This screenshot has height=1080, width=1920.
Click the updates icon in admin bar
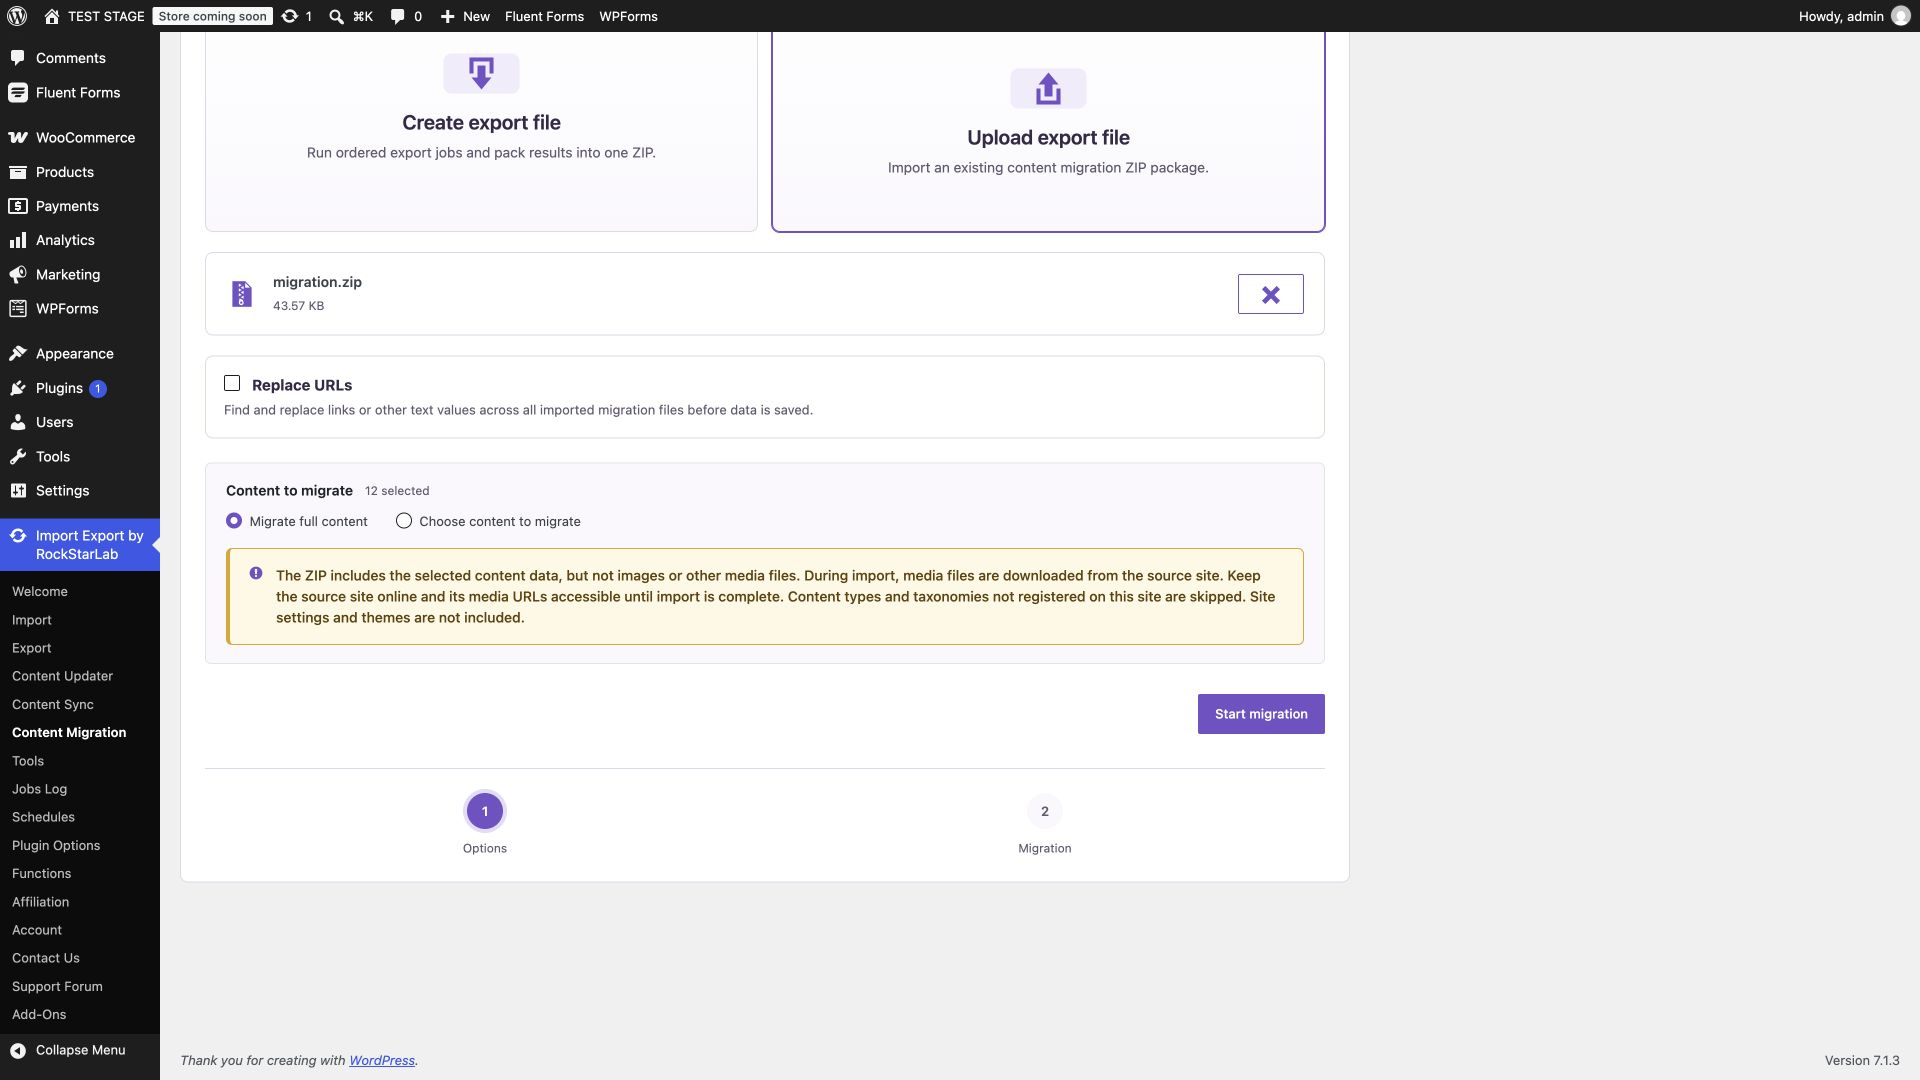pyautogui.click(x=290, y=16)
